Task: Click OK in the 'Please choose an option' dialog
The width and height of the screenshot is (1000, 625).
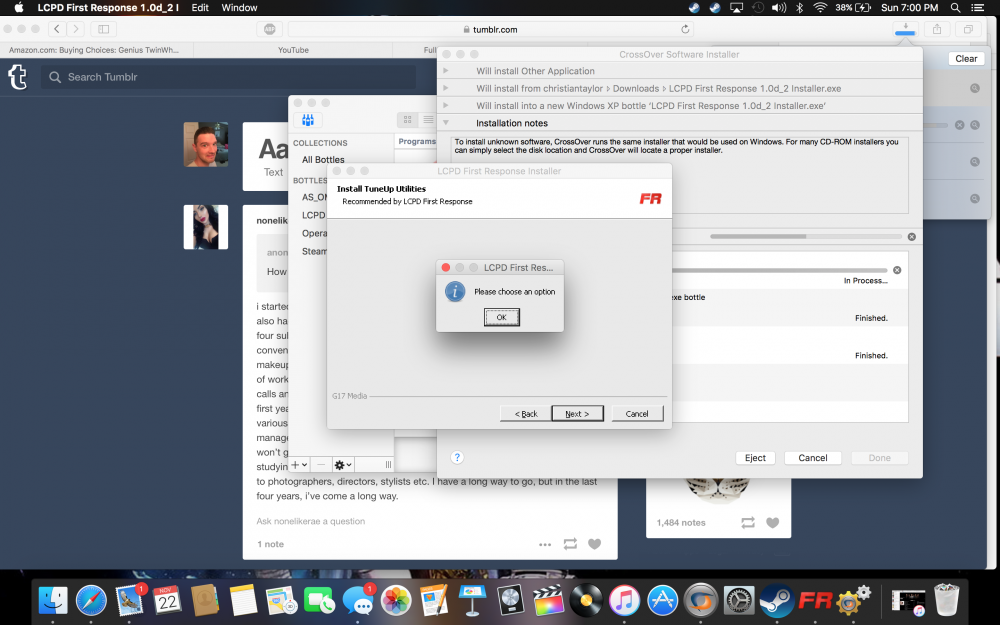Action: [x=501, y=317]
